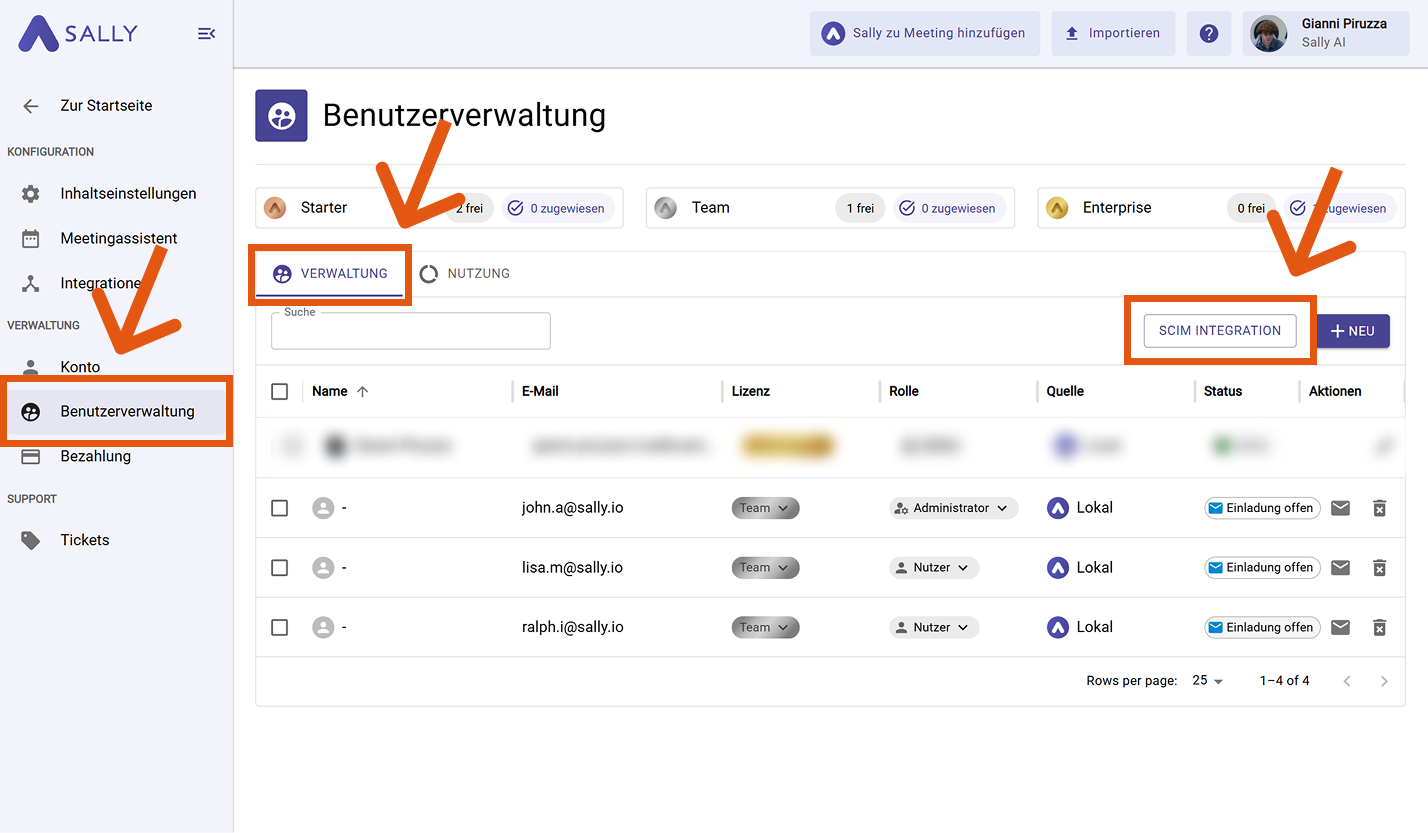
Task: Resend invitation email to john.a@sally.io
Action: (x=1340, y=508)
